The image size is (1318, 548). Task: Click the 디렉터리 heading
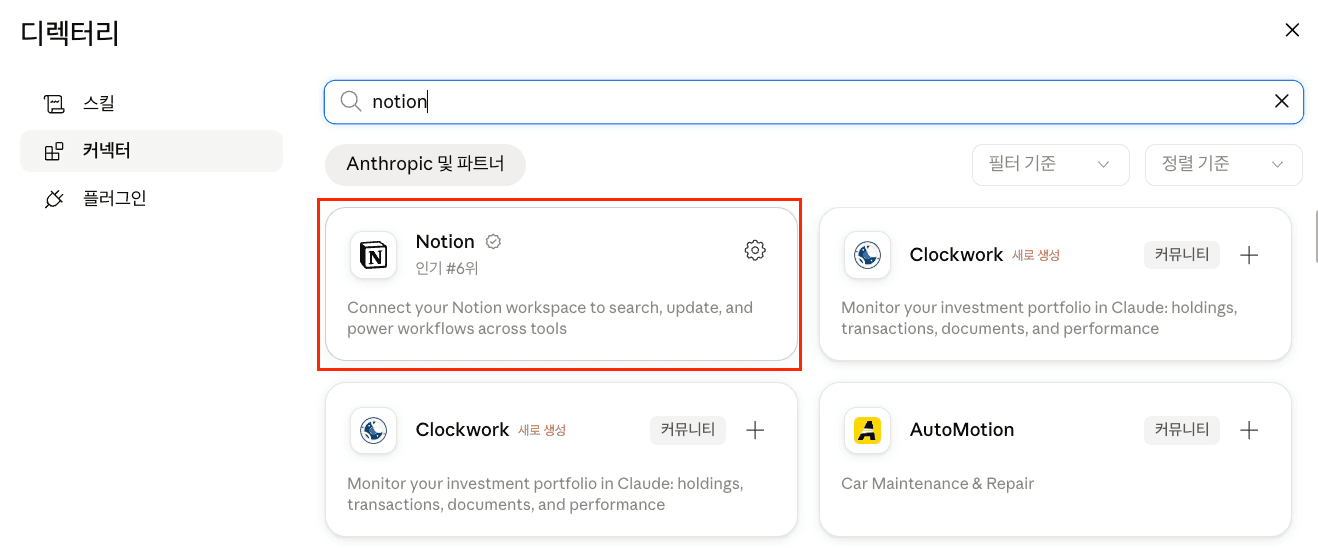[x=70, y=34]
